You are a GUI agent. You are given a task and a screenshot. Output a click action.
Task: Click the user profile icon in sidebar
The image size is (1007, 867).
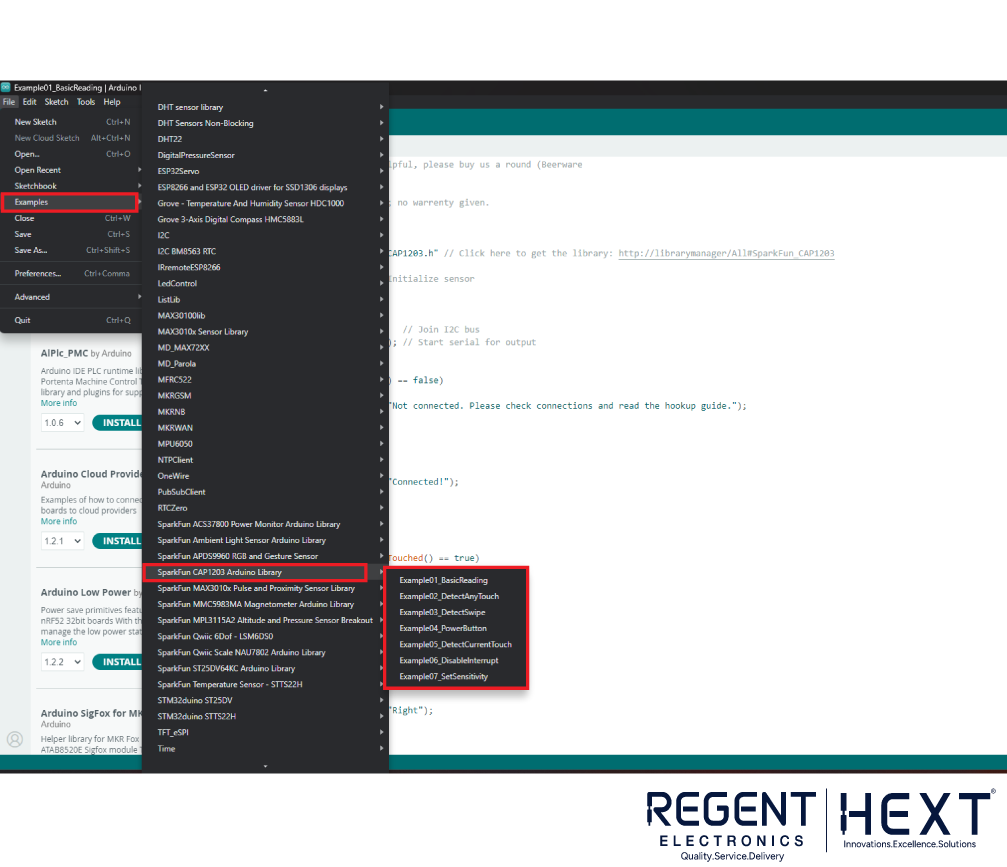15,740
